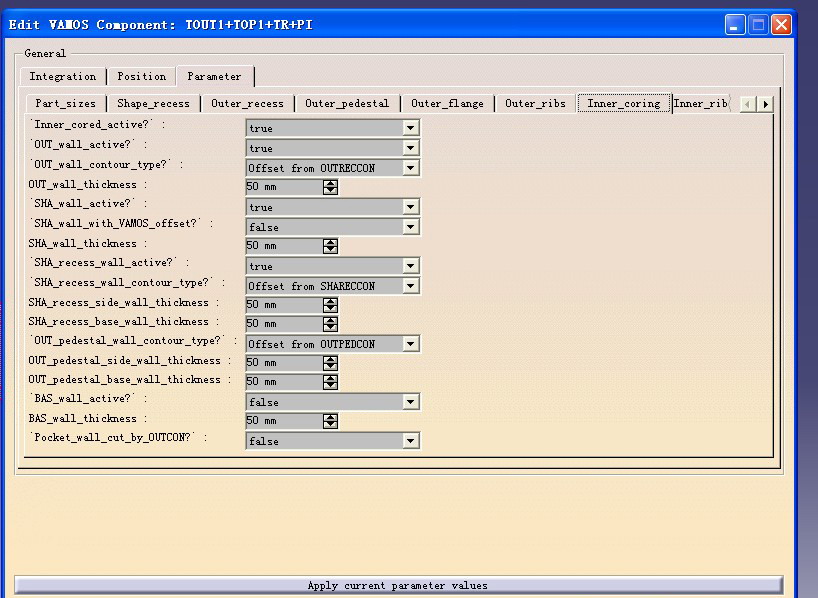Click the SHA_recess_side_wall_thickness field

(x=284, y=305)
